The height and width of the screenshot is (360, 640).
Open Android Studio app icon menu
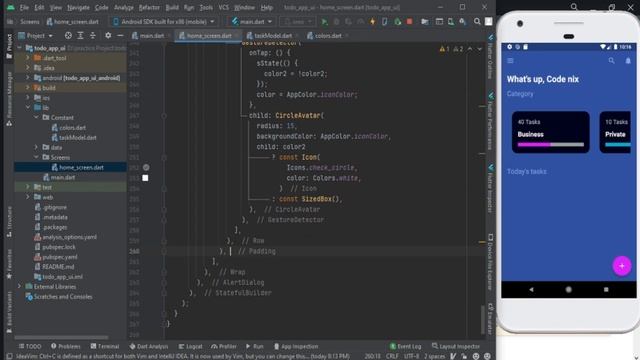11,7
